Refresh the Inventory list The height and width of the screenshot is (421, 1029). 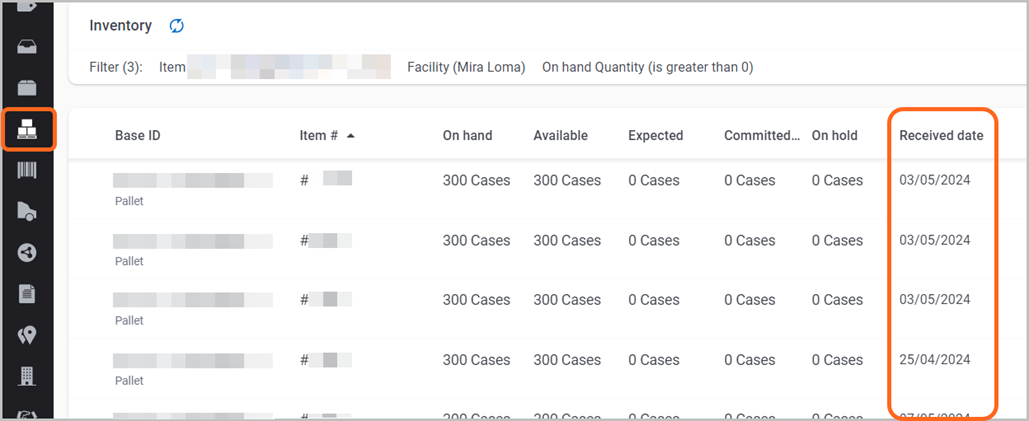tap(176, 26)
